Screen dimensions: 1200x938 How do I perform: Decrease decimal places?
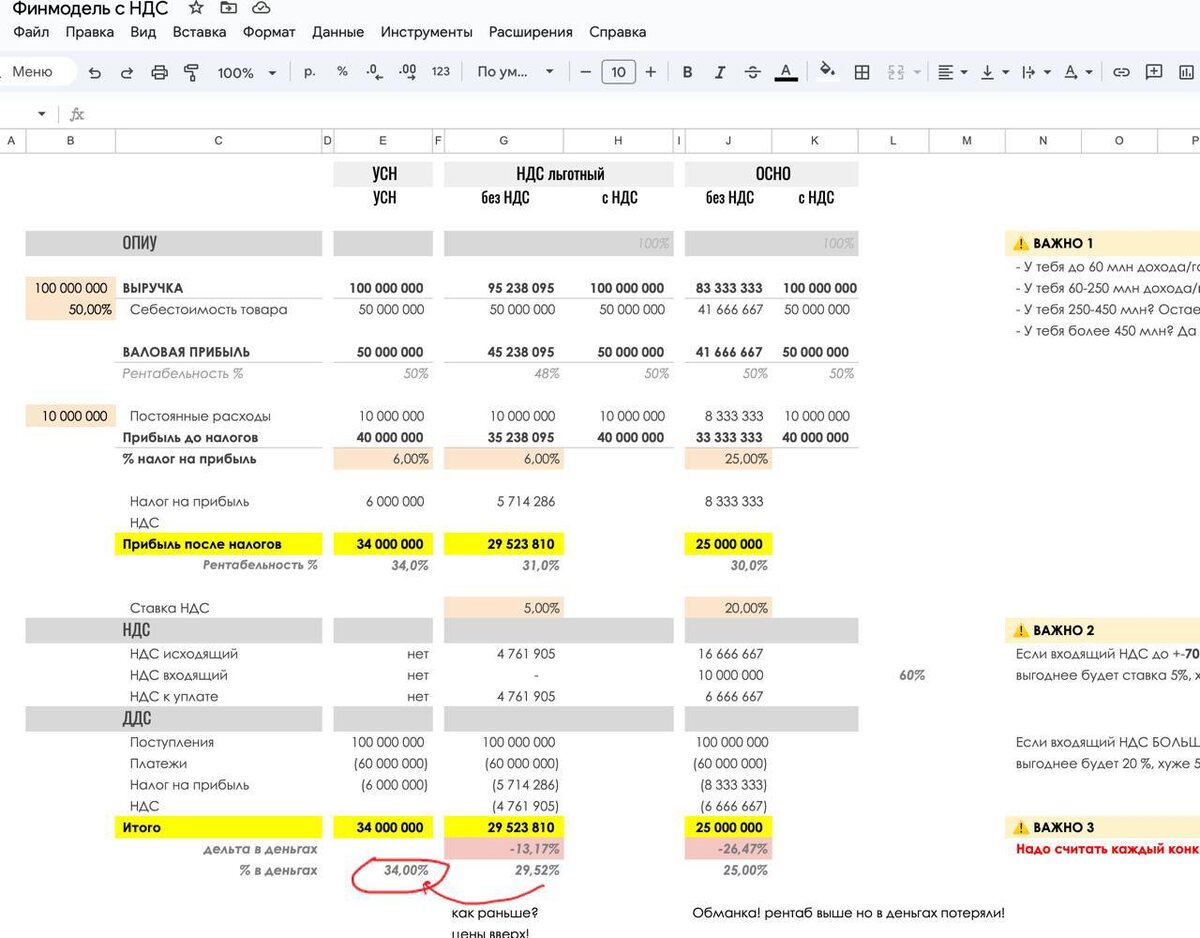[x=374, y=72]
